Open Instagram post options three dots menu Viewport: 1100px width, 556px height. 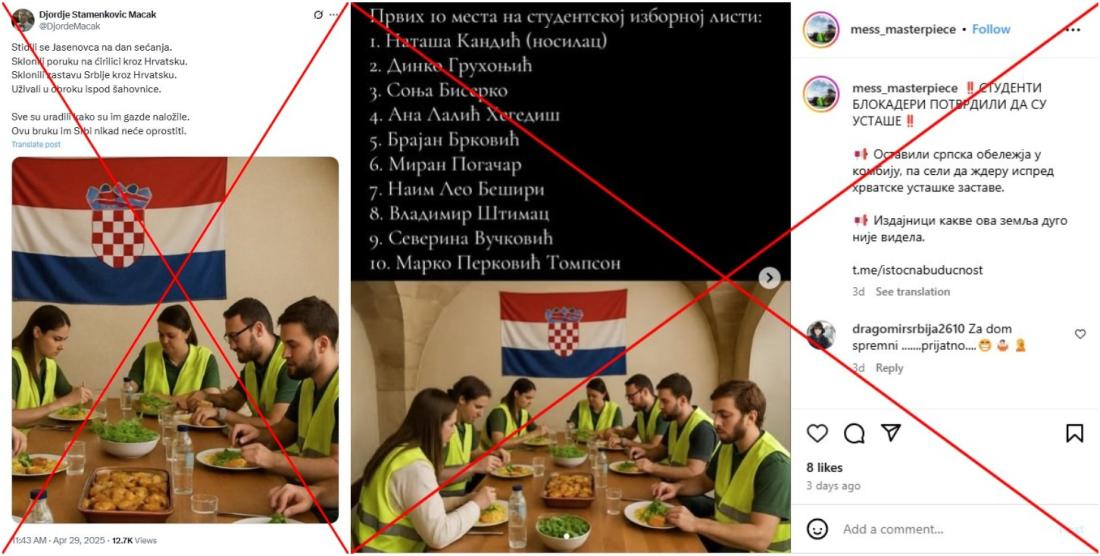(x=1073, y=29)
